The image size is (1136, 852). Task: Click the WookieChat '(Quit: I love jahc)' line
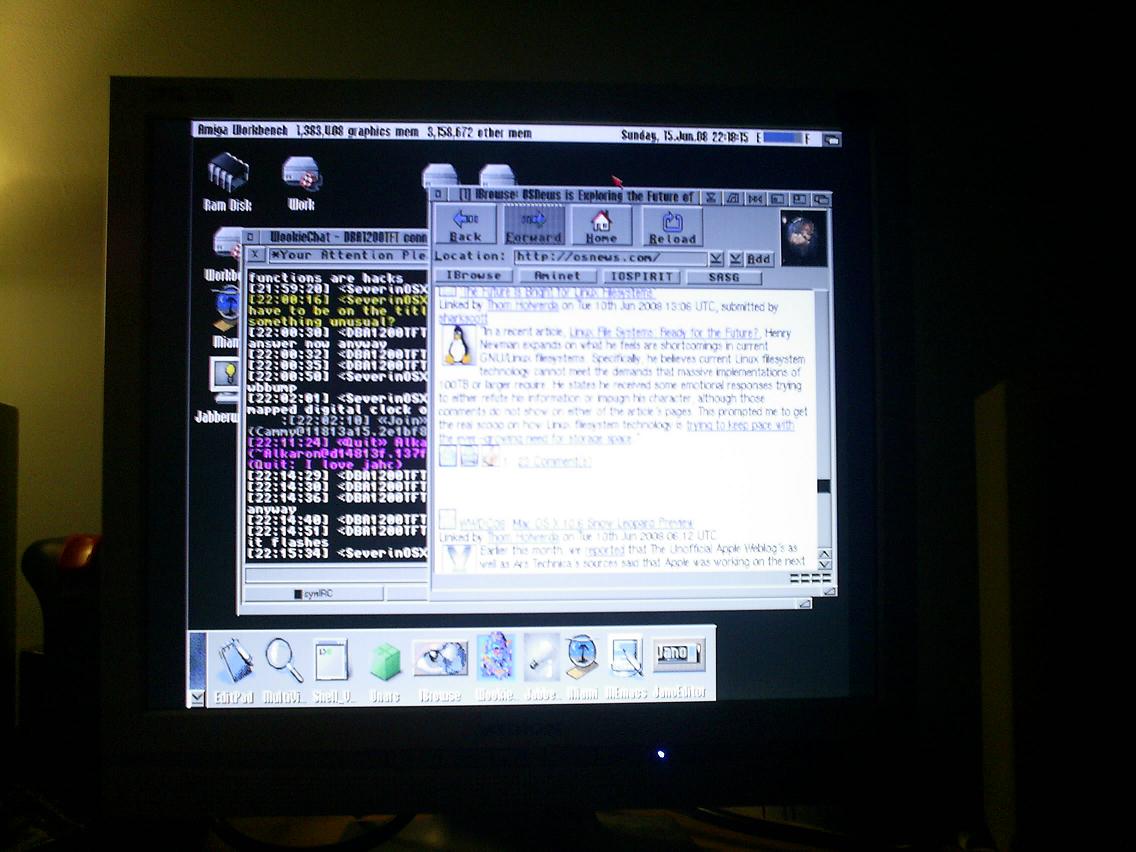[x=325, y=464]
